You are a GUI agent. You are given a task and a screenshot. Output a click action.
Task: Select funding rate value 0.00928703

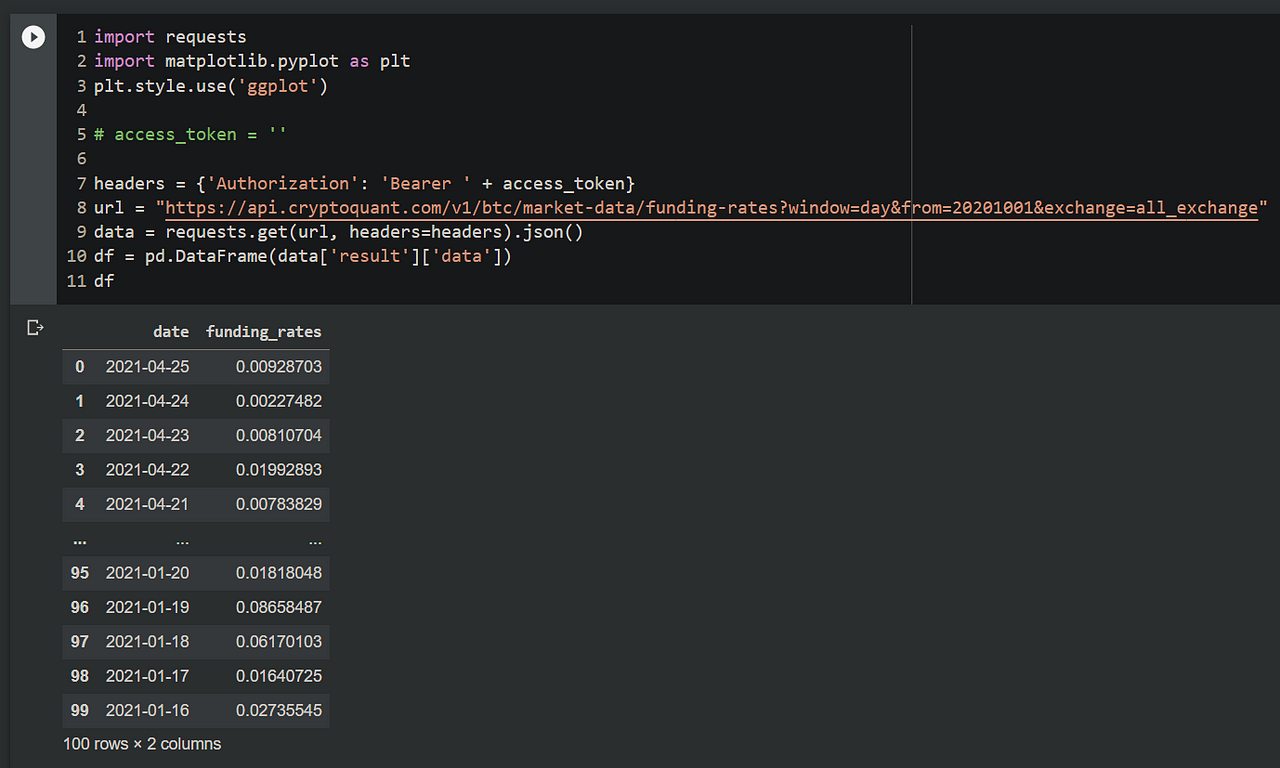click(x=279, y=367)
